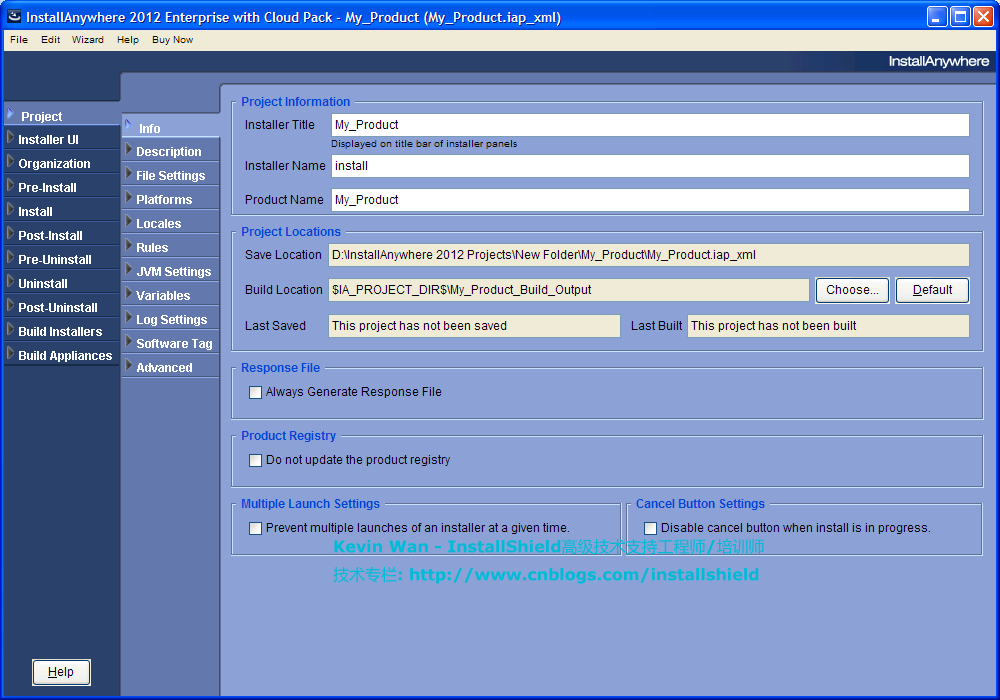The height and width of the screenshot is (700, 1000).
Task: Open the Edit menu
Action: click(x=50, y=40)
